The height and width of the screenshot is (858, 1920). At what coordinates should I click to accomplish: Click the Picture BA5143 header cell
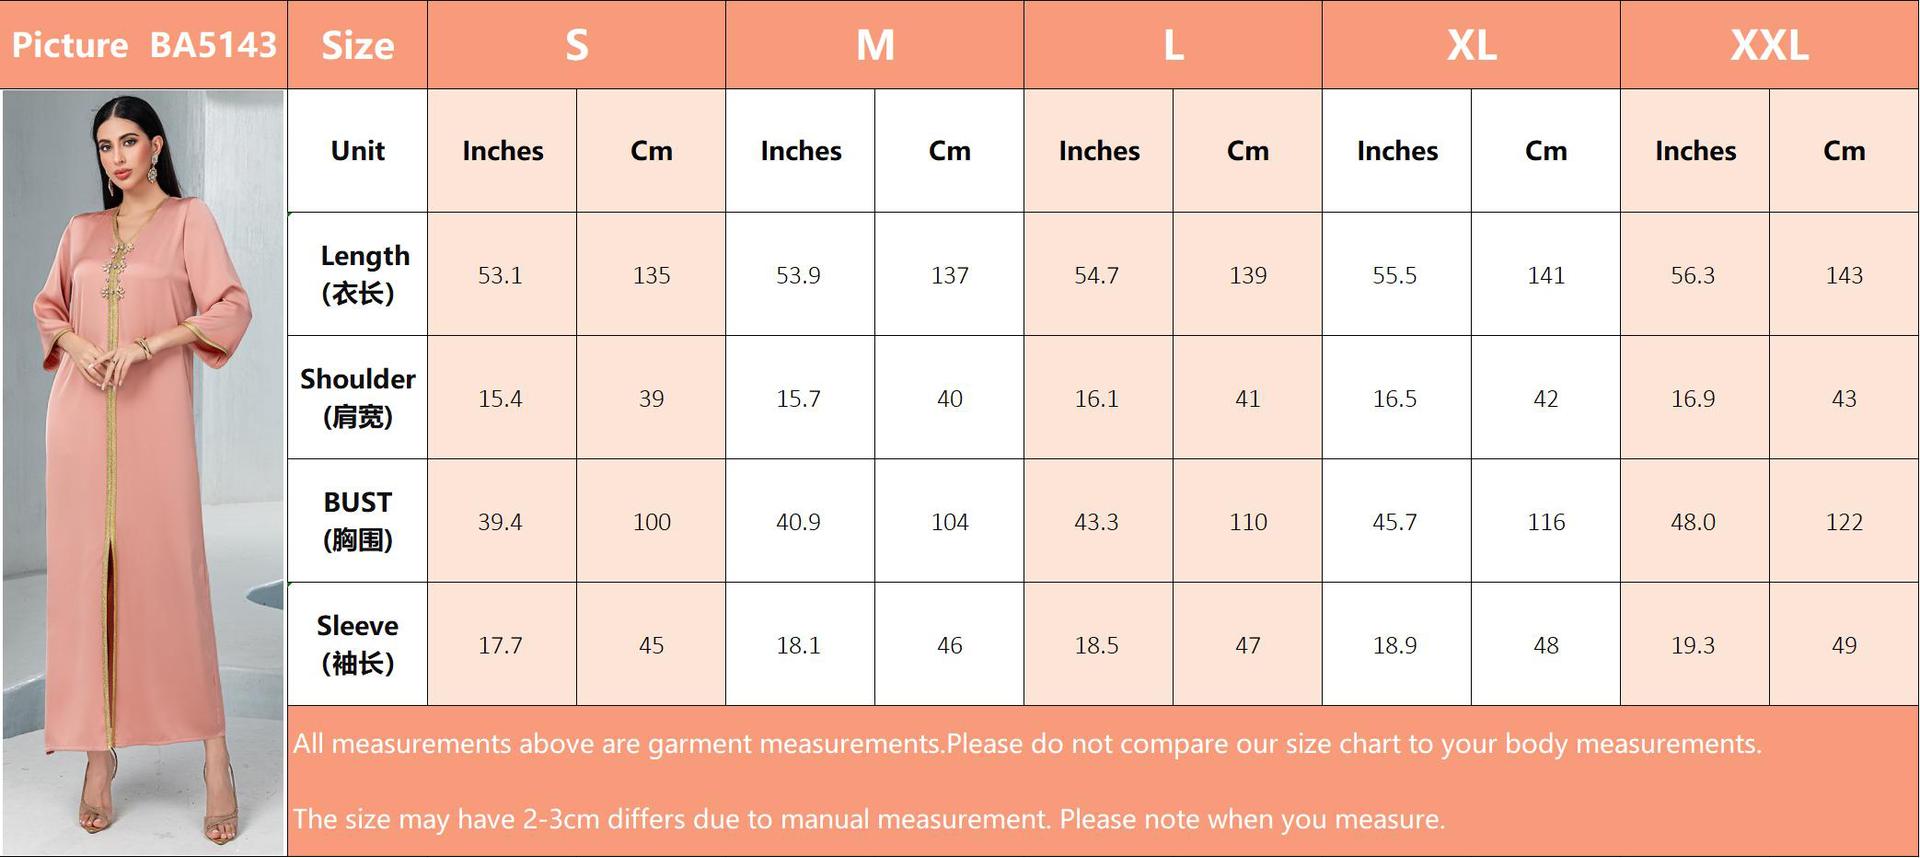tap(143, 45)
